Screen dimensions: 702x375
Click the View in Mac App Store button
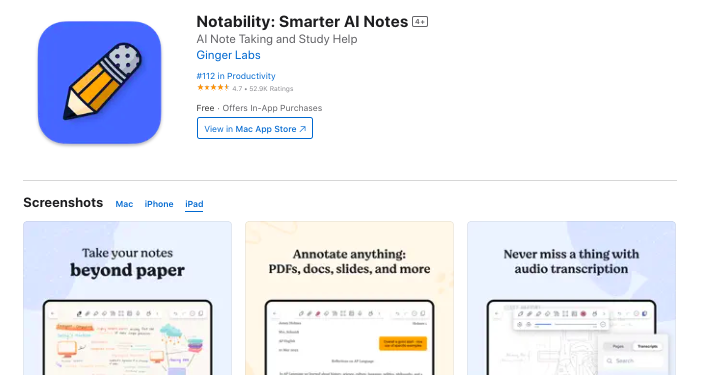(x=255, y=128)
